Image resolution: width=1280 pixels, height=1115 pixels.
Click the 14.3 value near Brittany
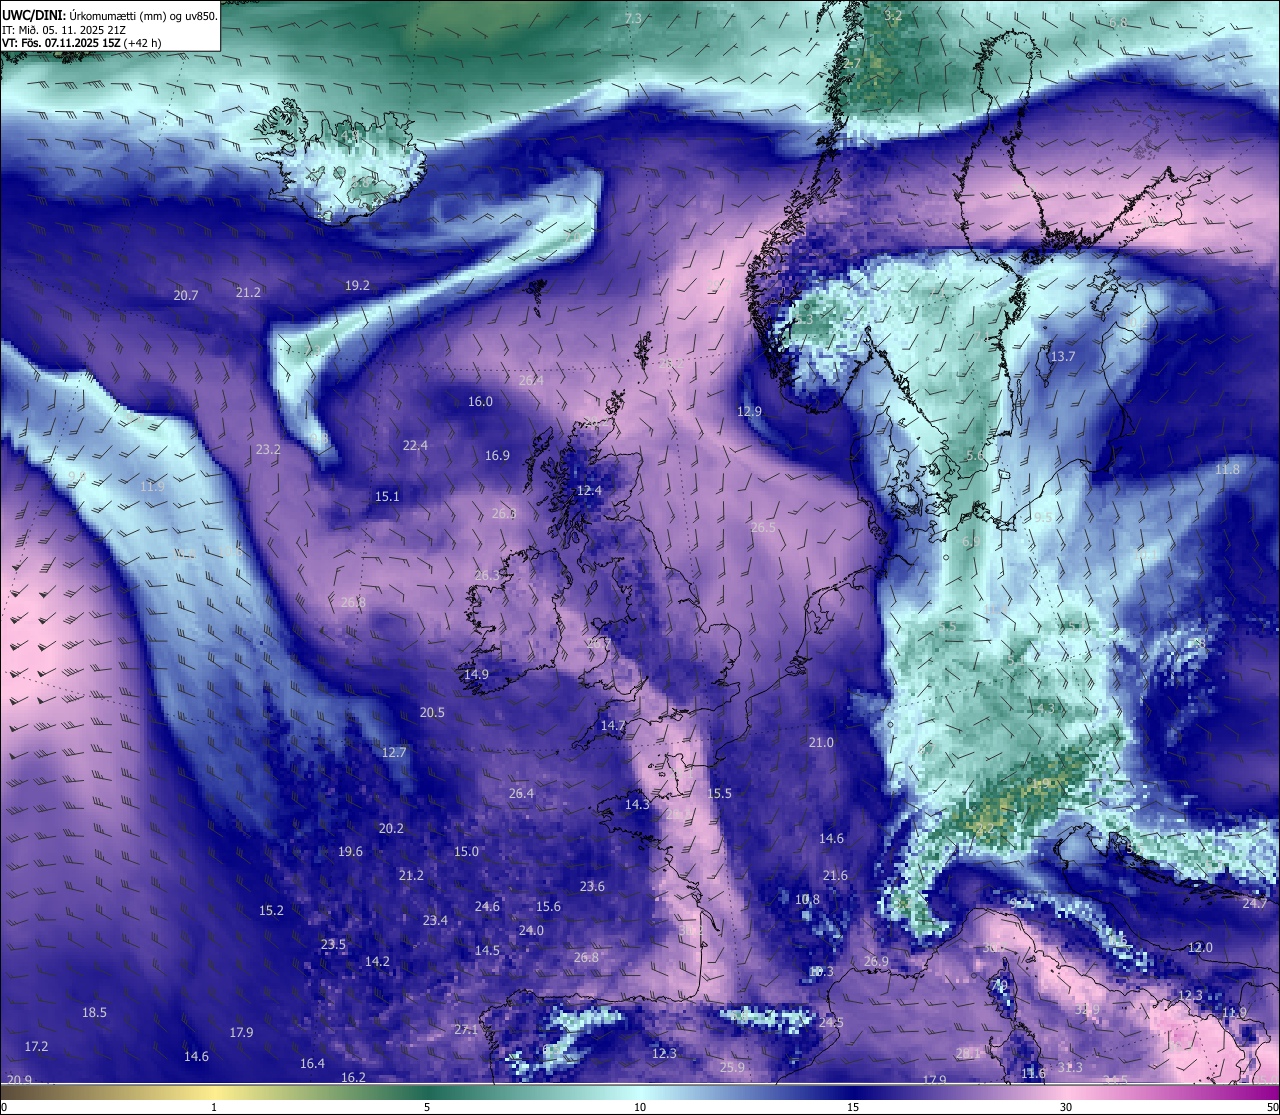pyautogui.click(x=637, y=804)
